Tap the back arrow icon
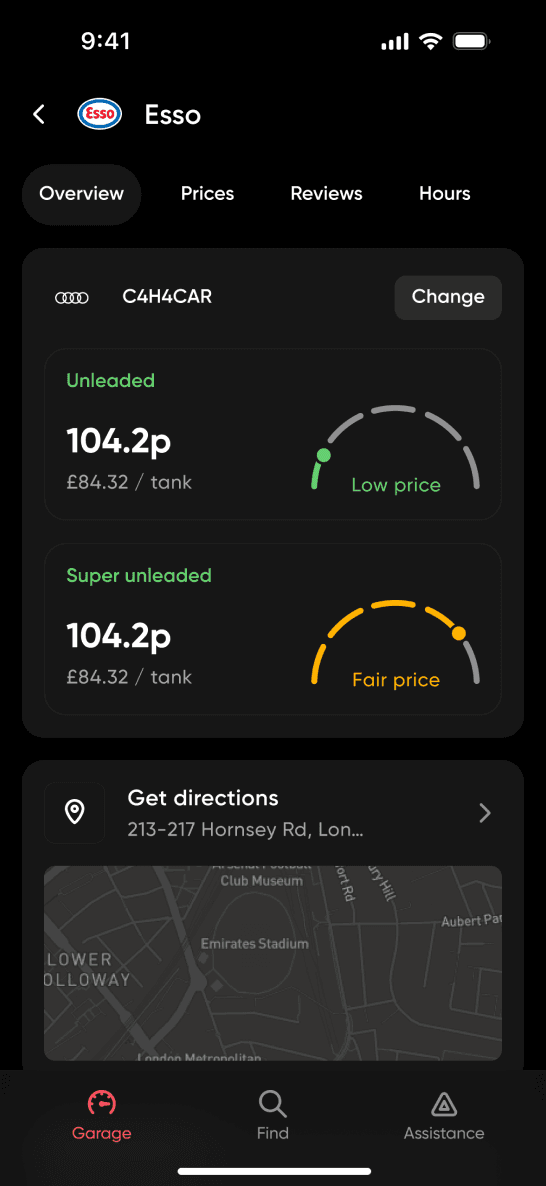This screenshot has width=546, height=1186. point(39,115)
